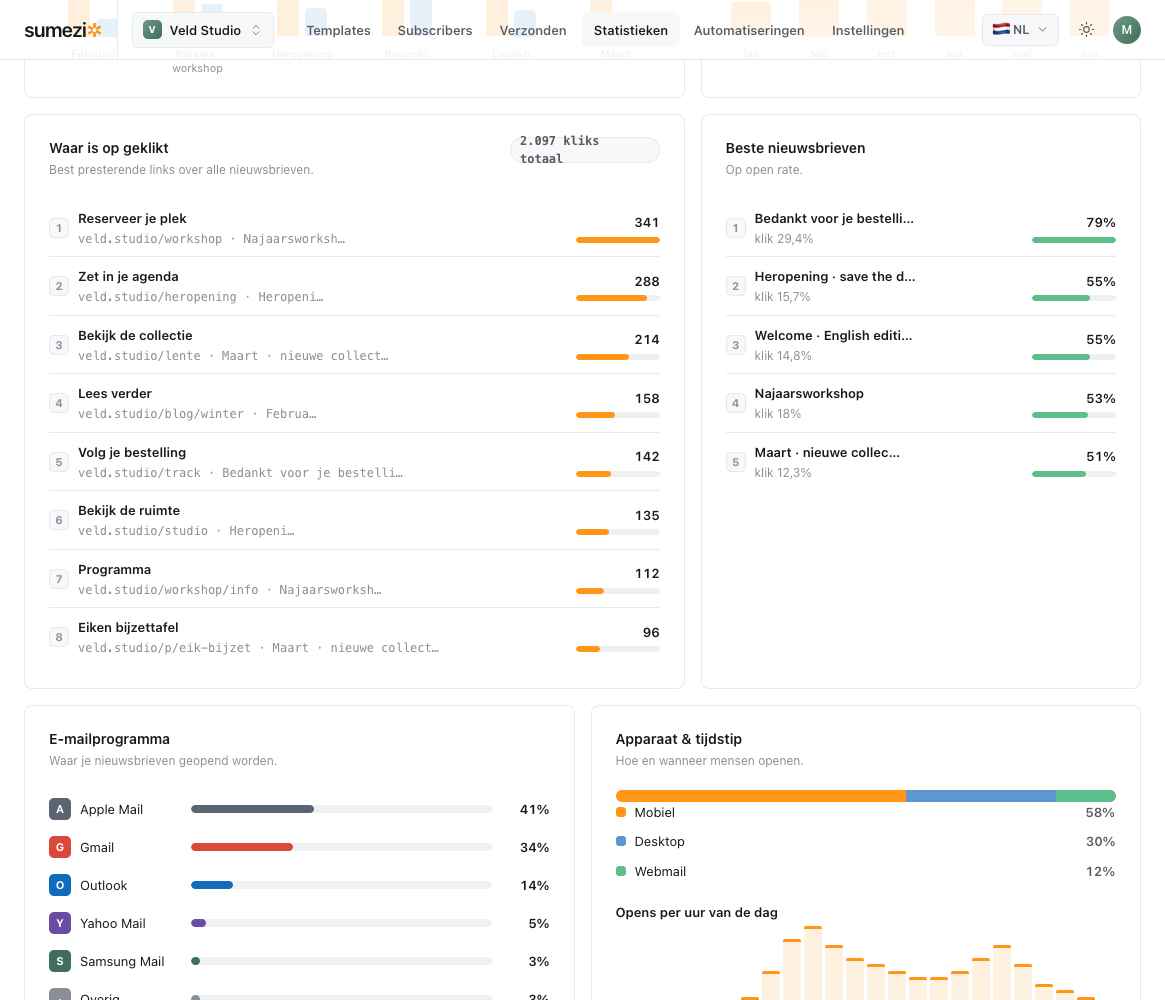Click the green V workspace badge

coord(152,30)
